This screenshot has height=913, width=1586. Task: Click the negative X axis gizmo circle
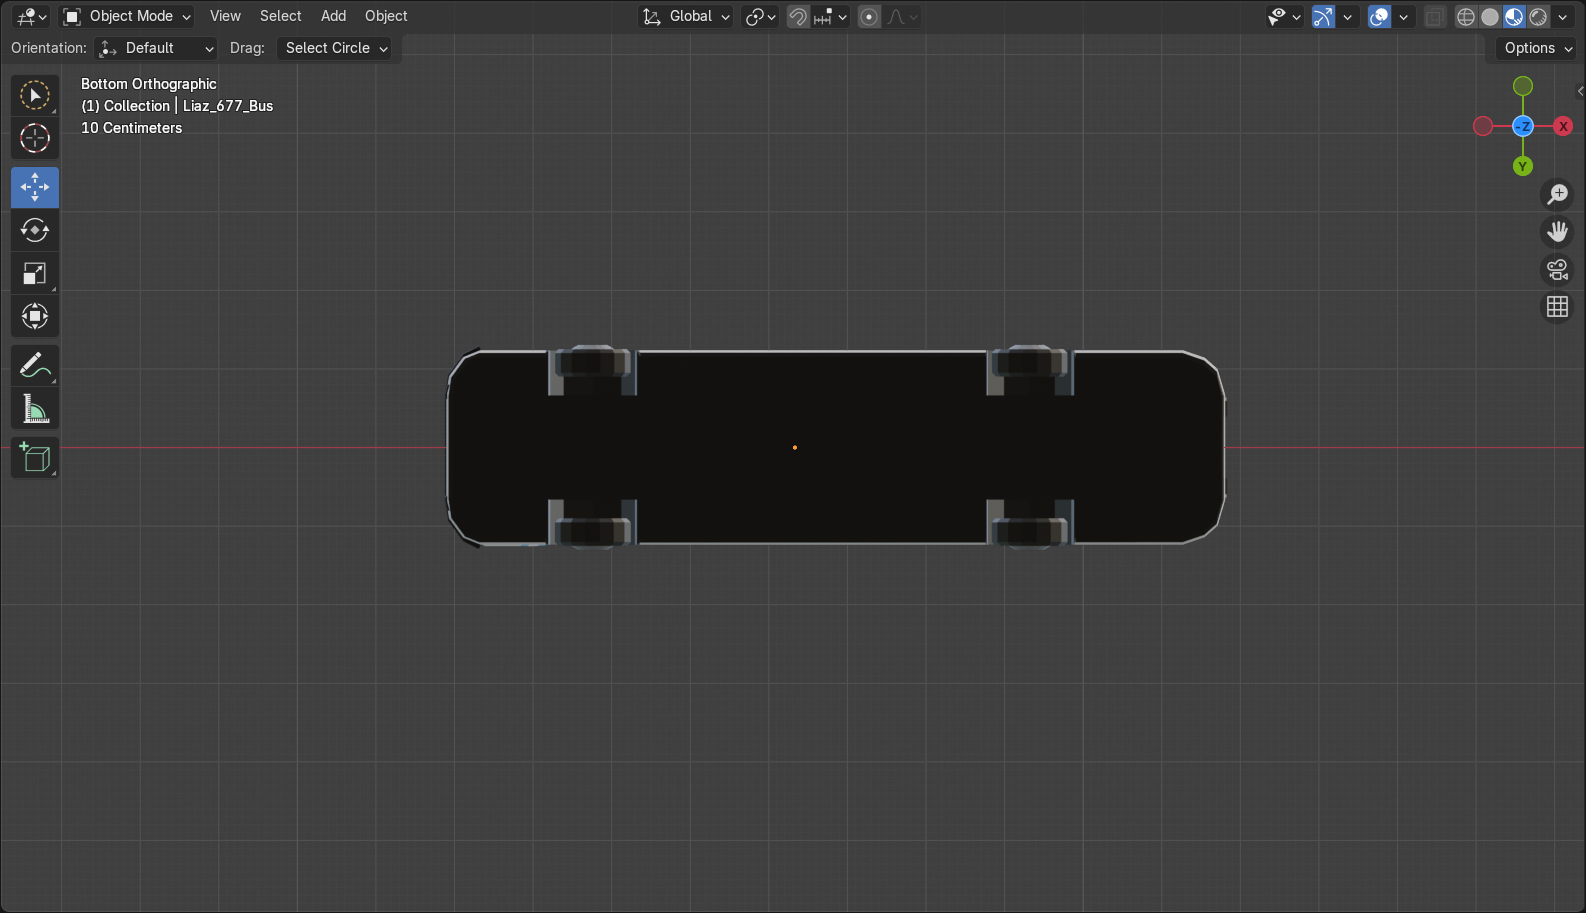click(x=1483, y=126)
